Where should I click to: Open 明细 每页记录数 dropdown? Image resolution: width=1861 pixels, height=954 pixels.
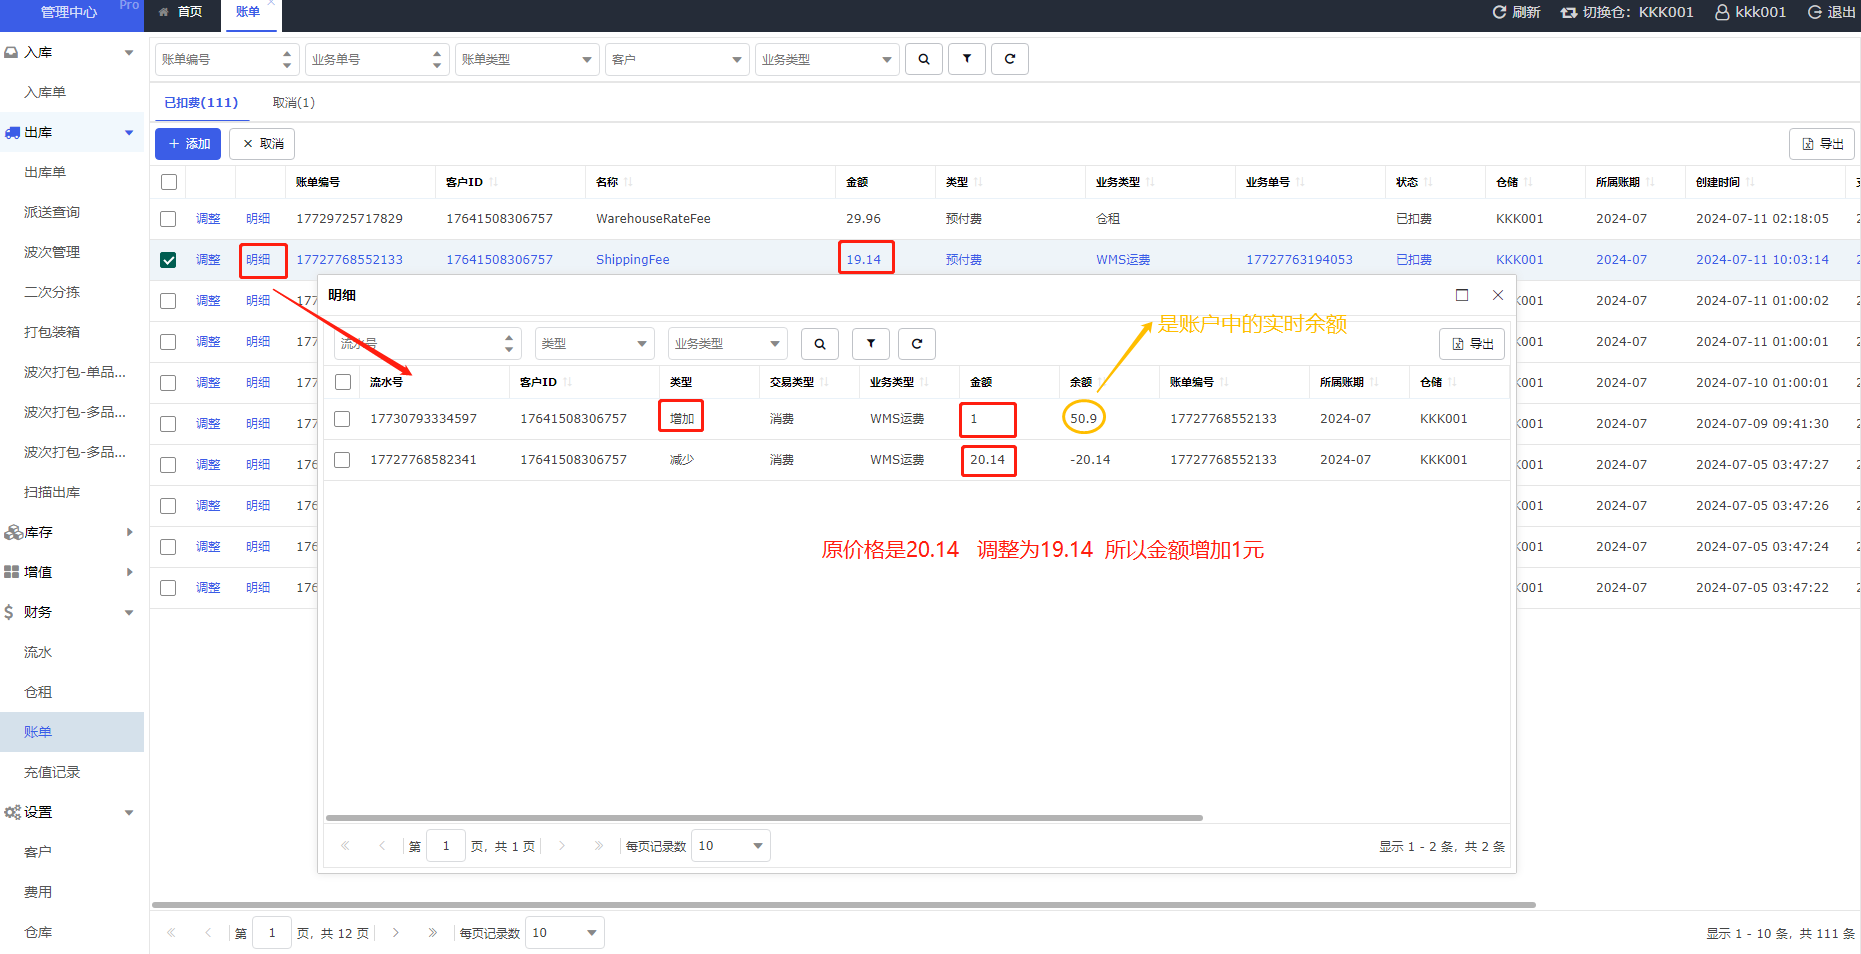click(731, 846)
